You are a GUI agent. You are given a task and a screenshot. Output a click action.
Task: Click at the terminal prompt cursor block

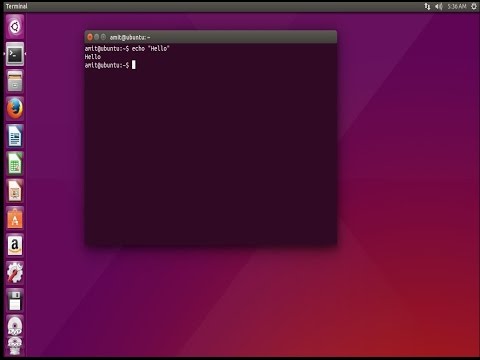point(134,65)
